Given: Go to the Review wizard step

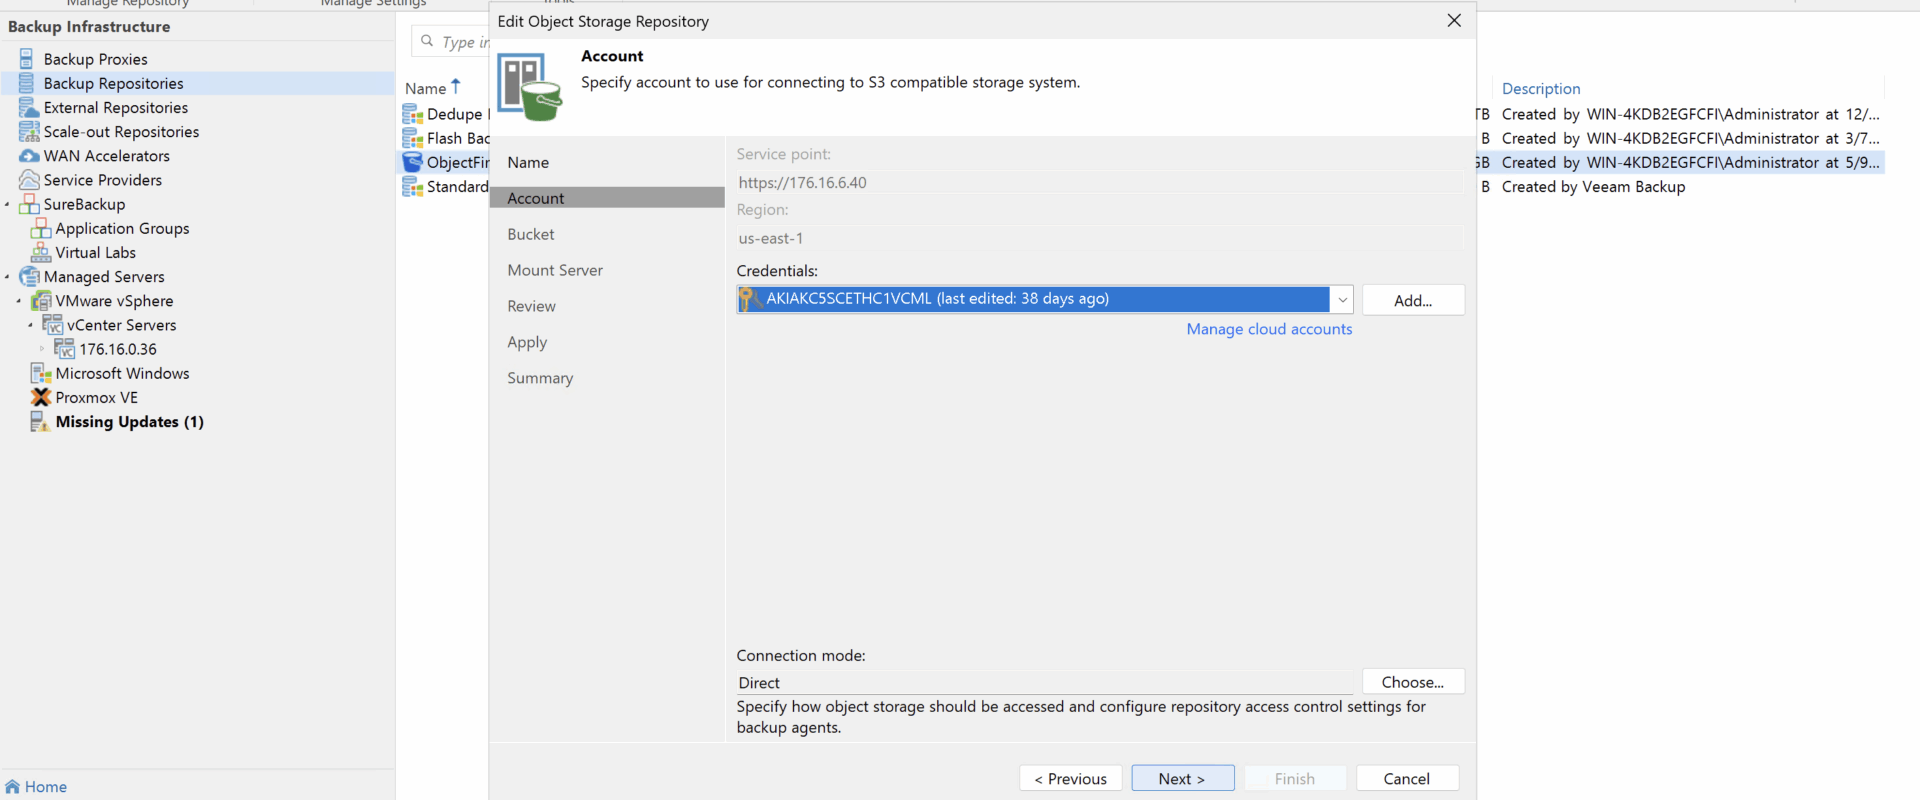Looking at the screenshot, I should (x=531, y=306).
